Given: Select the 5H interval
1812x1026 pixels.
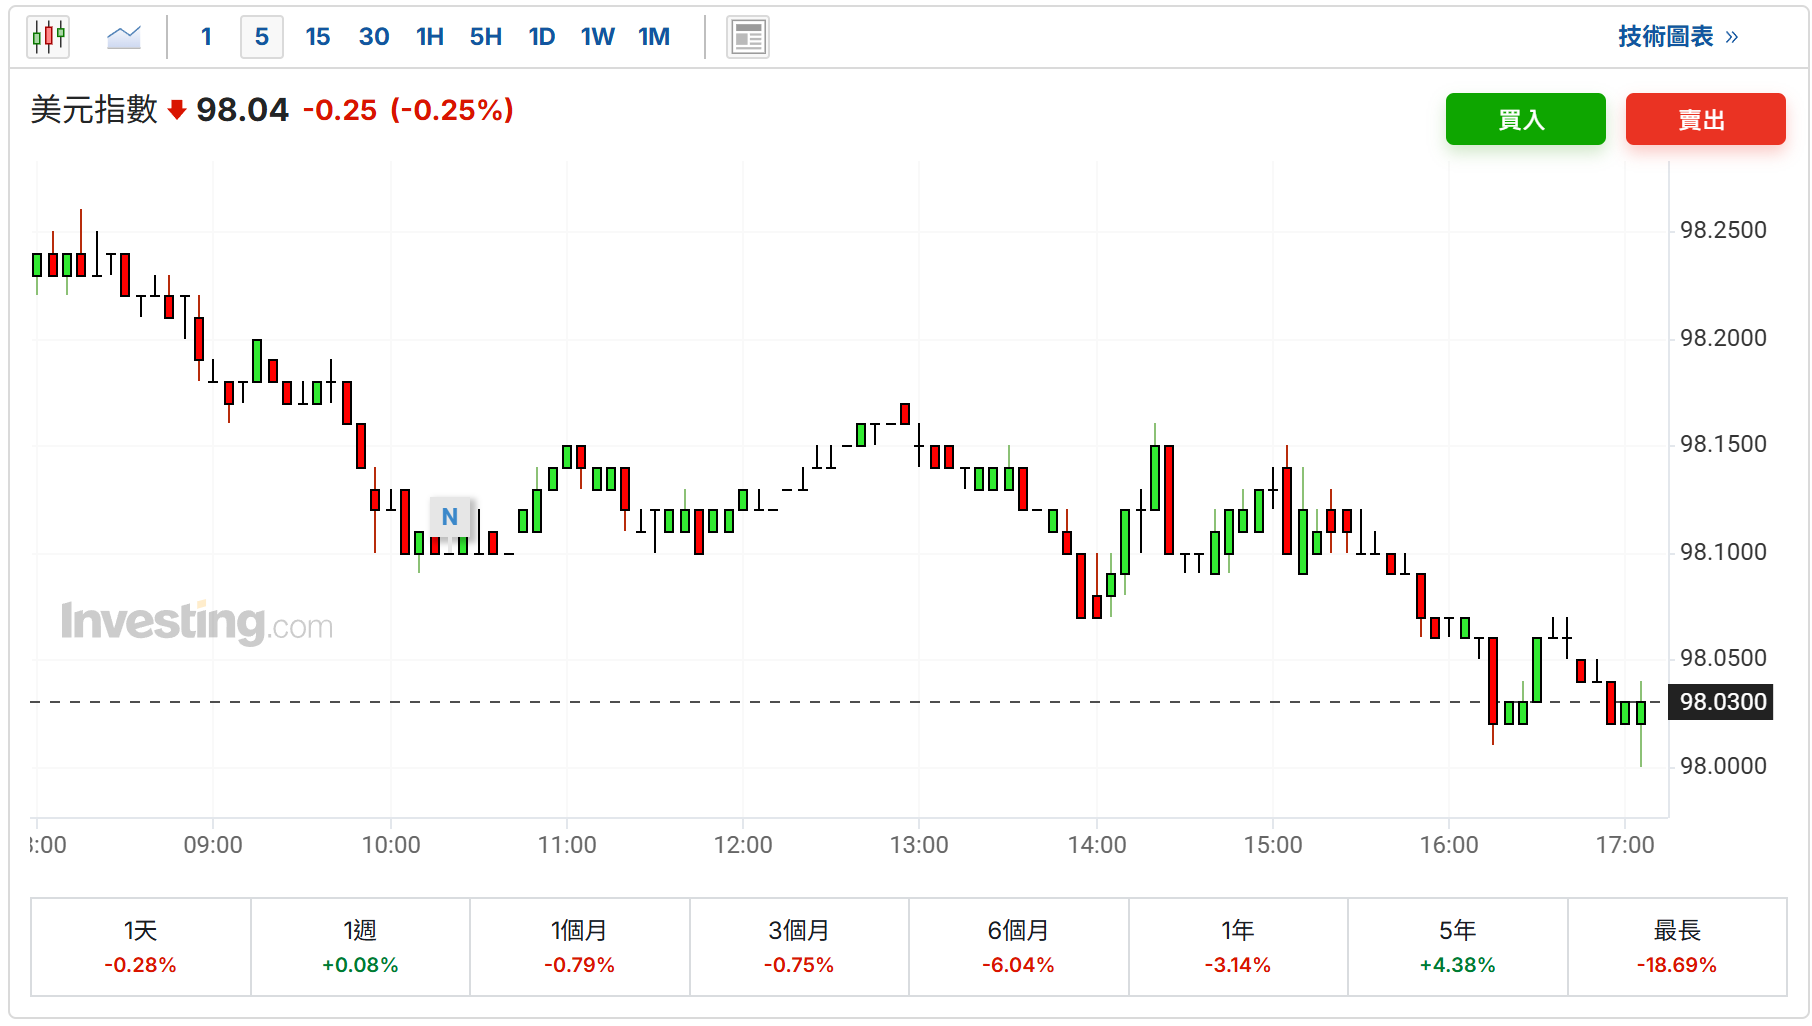Looking at the screenshot, I should [486, 37].
